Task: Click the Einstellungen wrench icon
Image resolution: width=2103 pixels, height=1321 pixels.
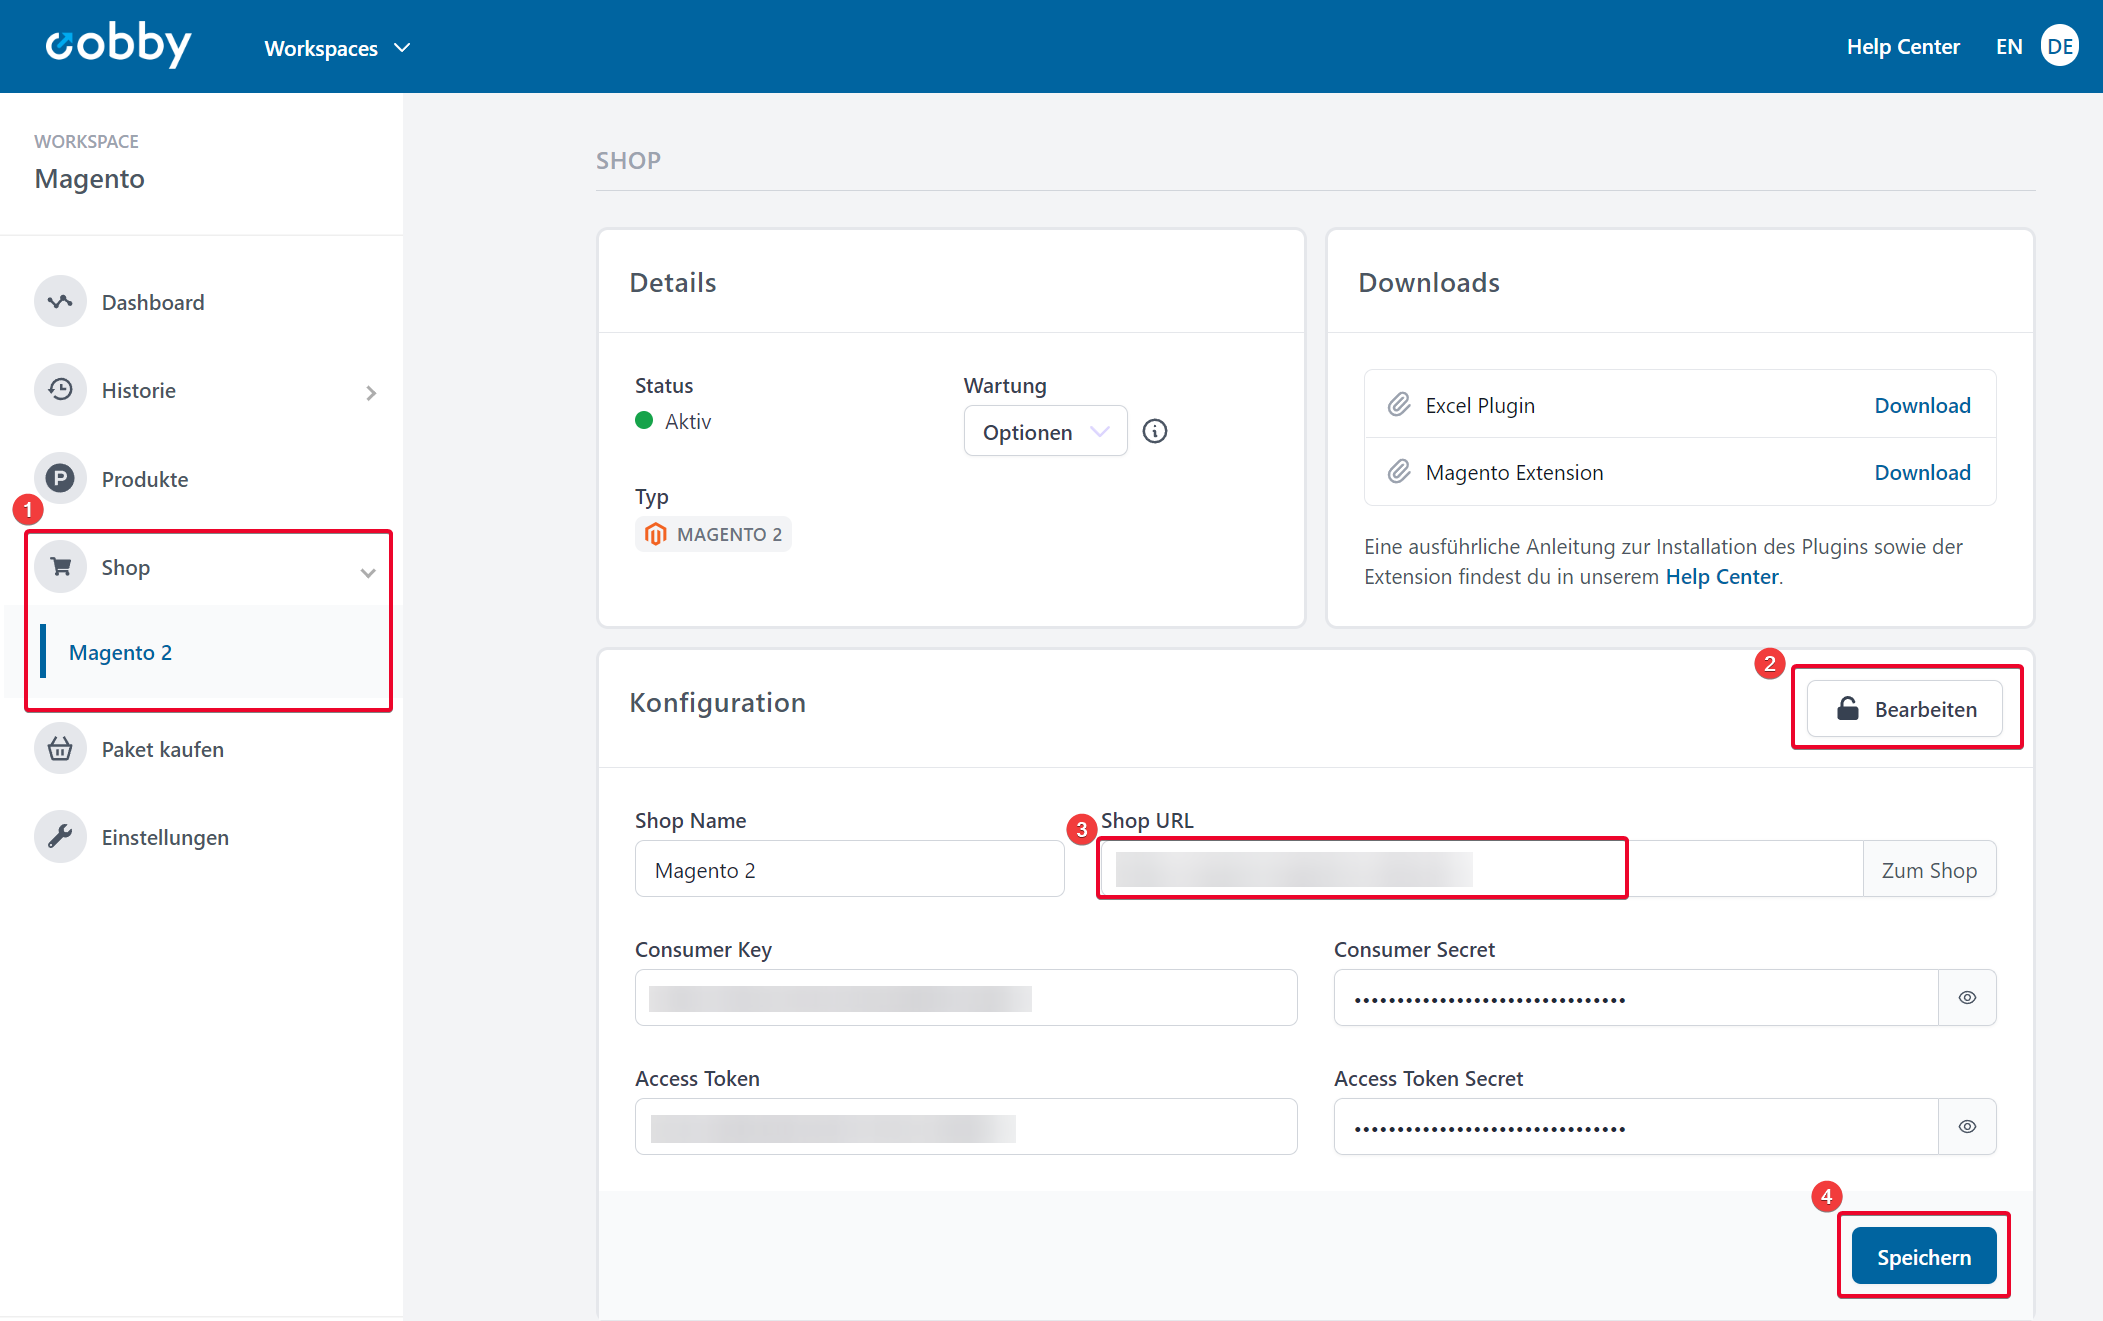Action: point(60,837)
